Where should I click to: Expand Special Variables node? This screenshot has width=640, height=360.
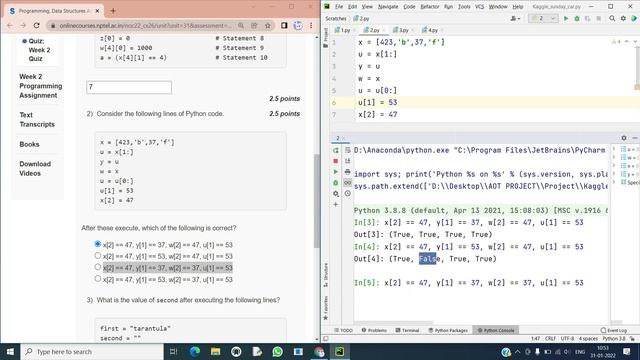point(614,182)
